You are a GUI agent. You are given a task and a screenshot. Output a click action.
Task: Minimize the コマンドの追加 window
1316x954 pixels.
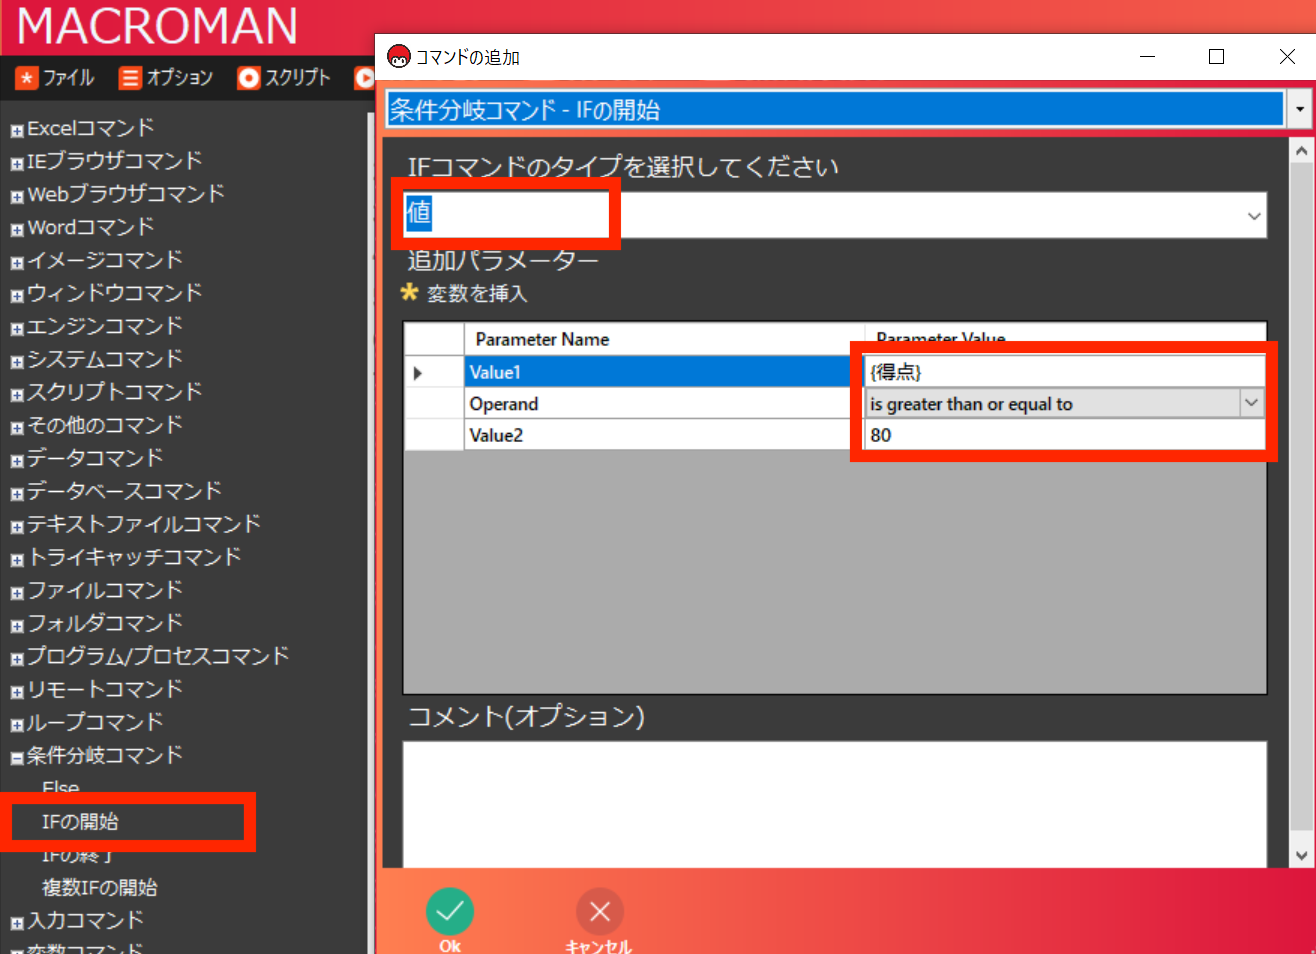[1147, 57]
